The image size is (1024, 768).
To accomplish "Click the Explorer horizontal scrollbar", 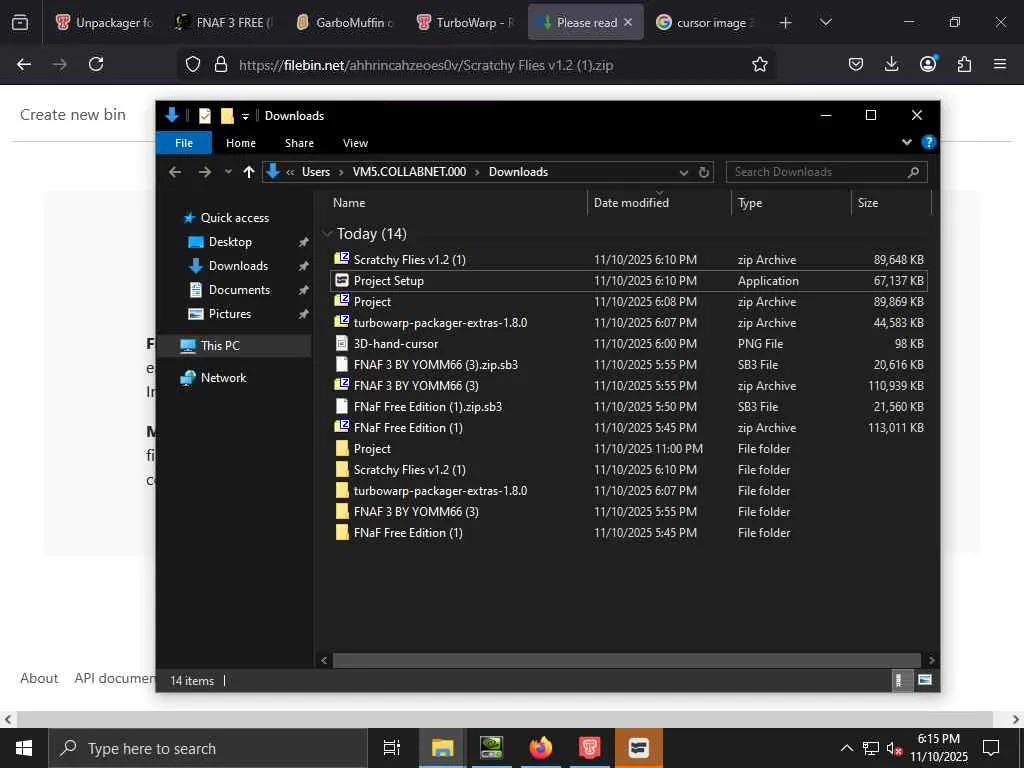I will pos(626,660).
